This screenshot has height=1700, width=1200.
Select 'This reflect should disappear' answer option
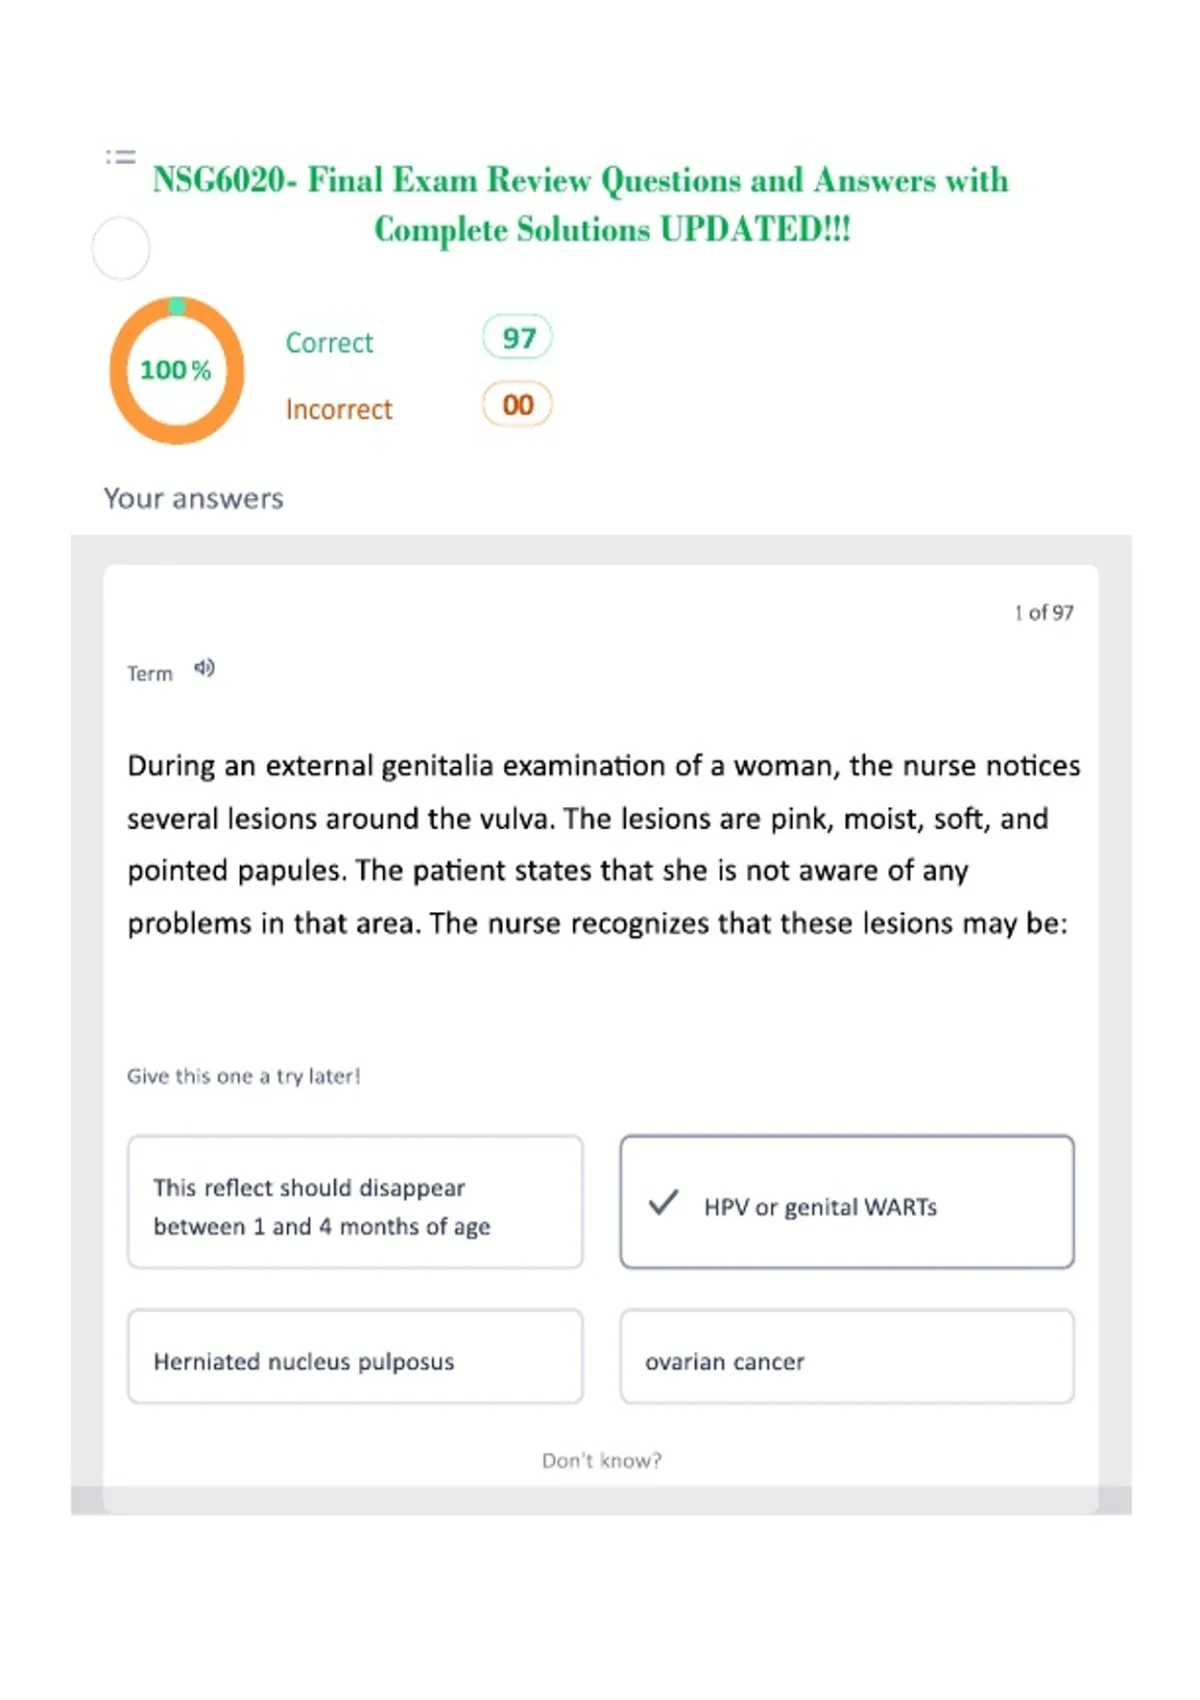click(355, 1202)
